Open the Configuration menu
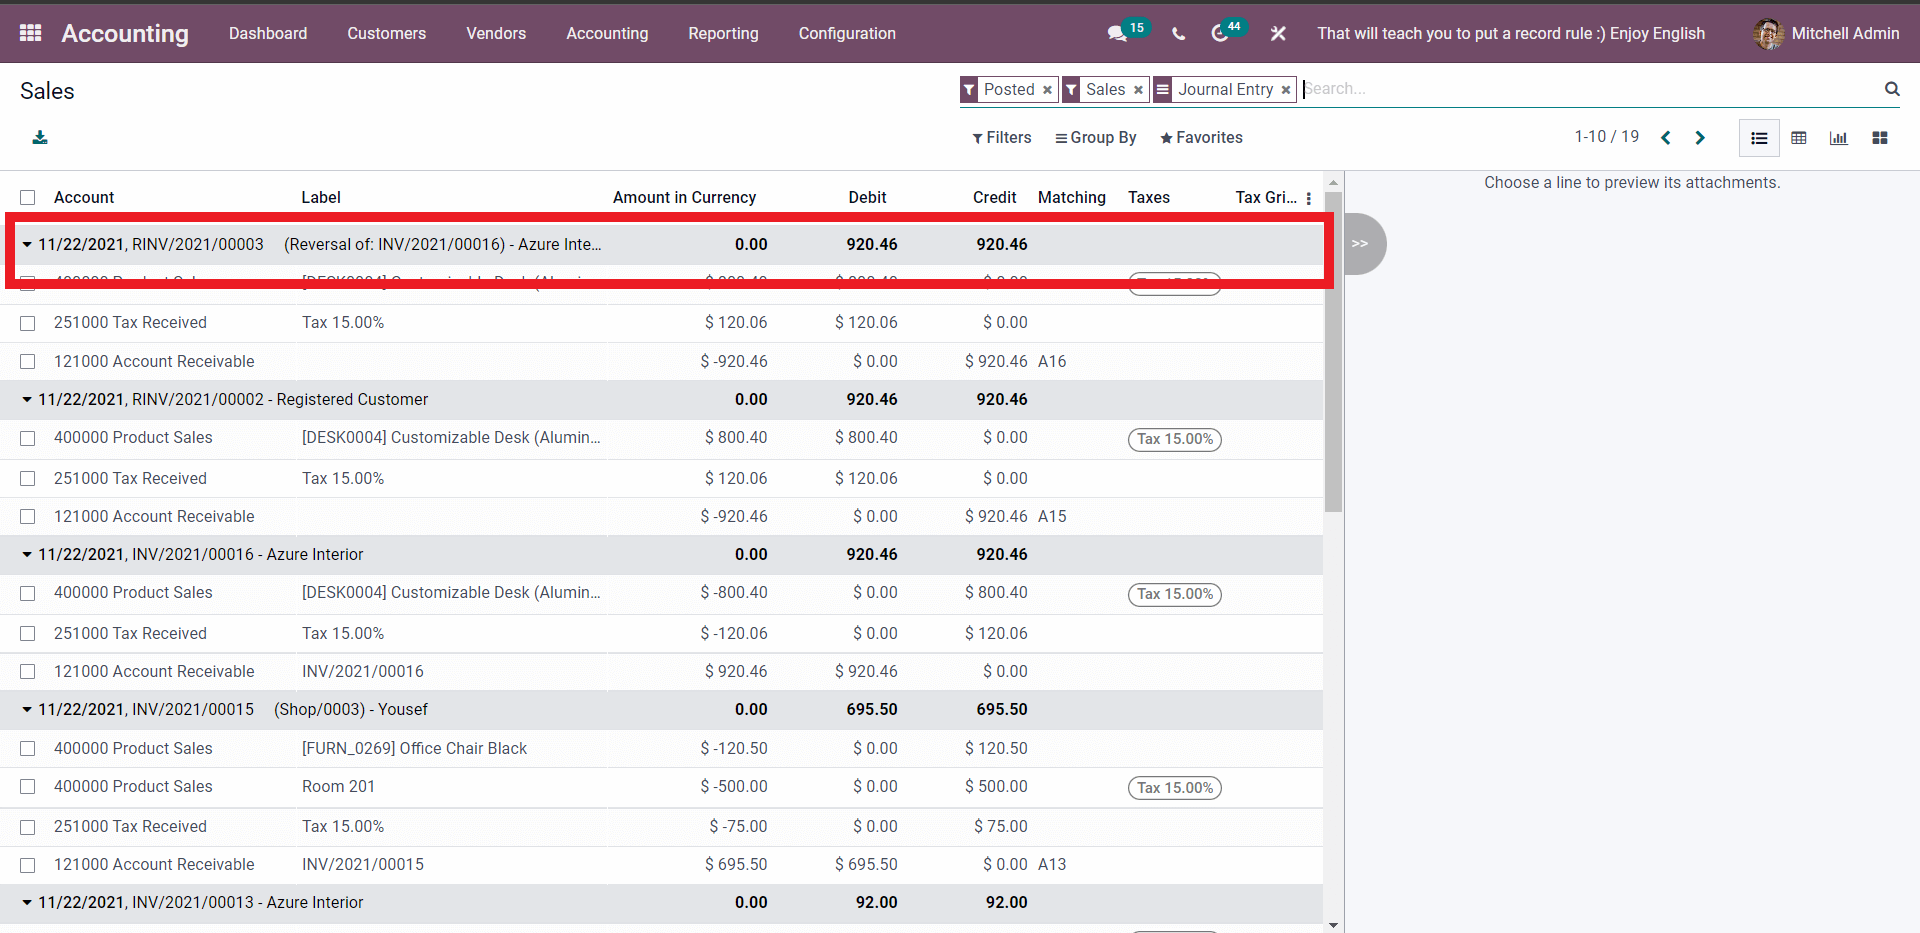The image size is (1920, 933). coord(847,33)
